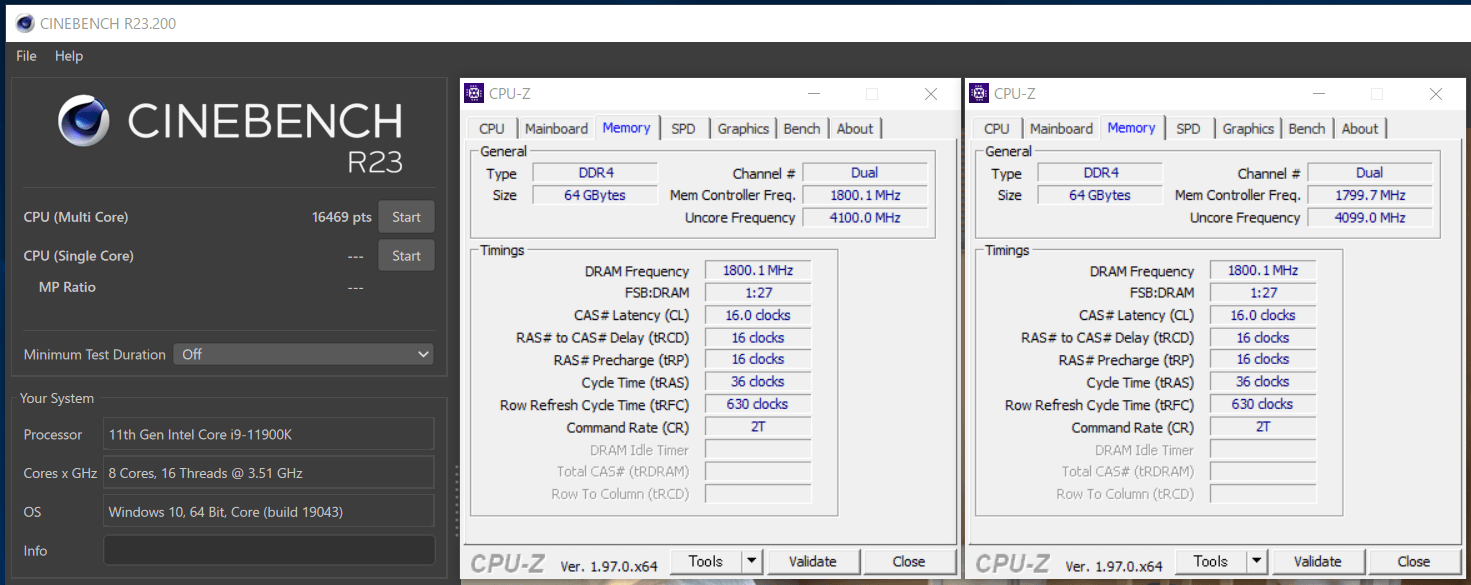This screenshot has width=1471, height=585.
Task: Click tRFC 630 clocks in right CPU-Z window
Action: click(x=1262, y=404)
